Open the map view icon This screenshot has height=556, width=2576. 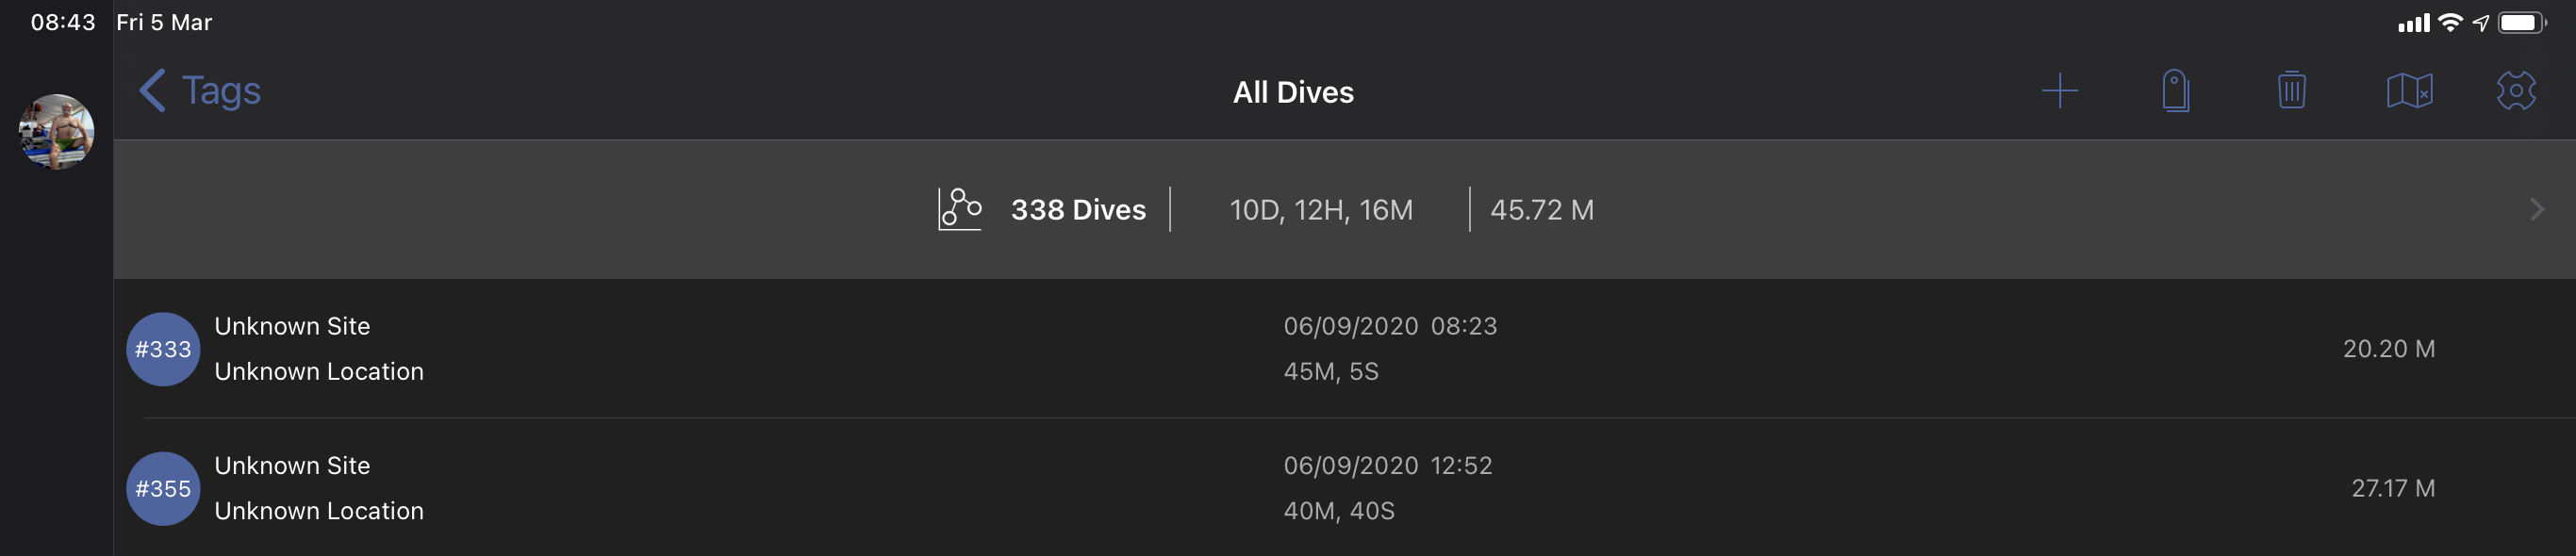2409,91
